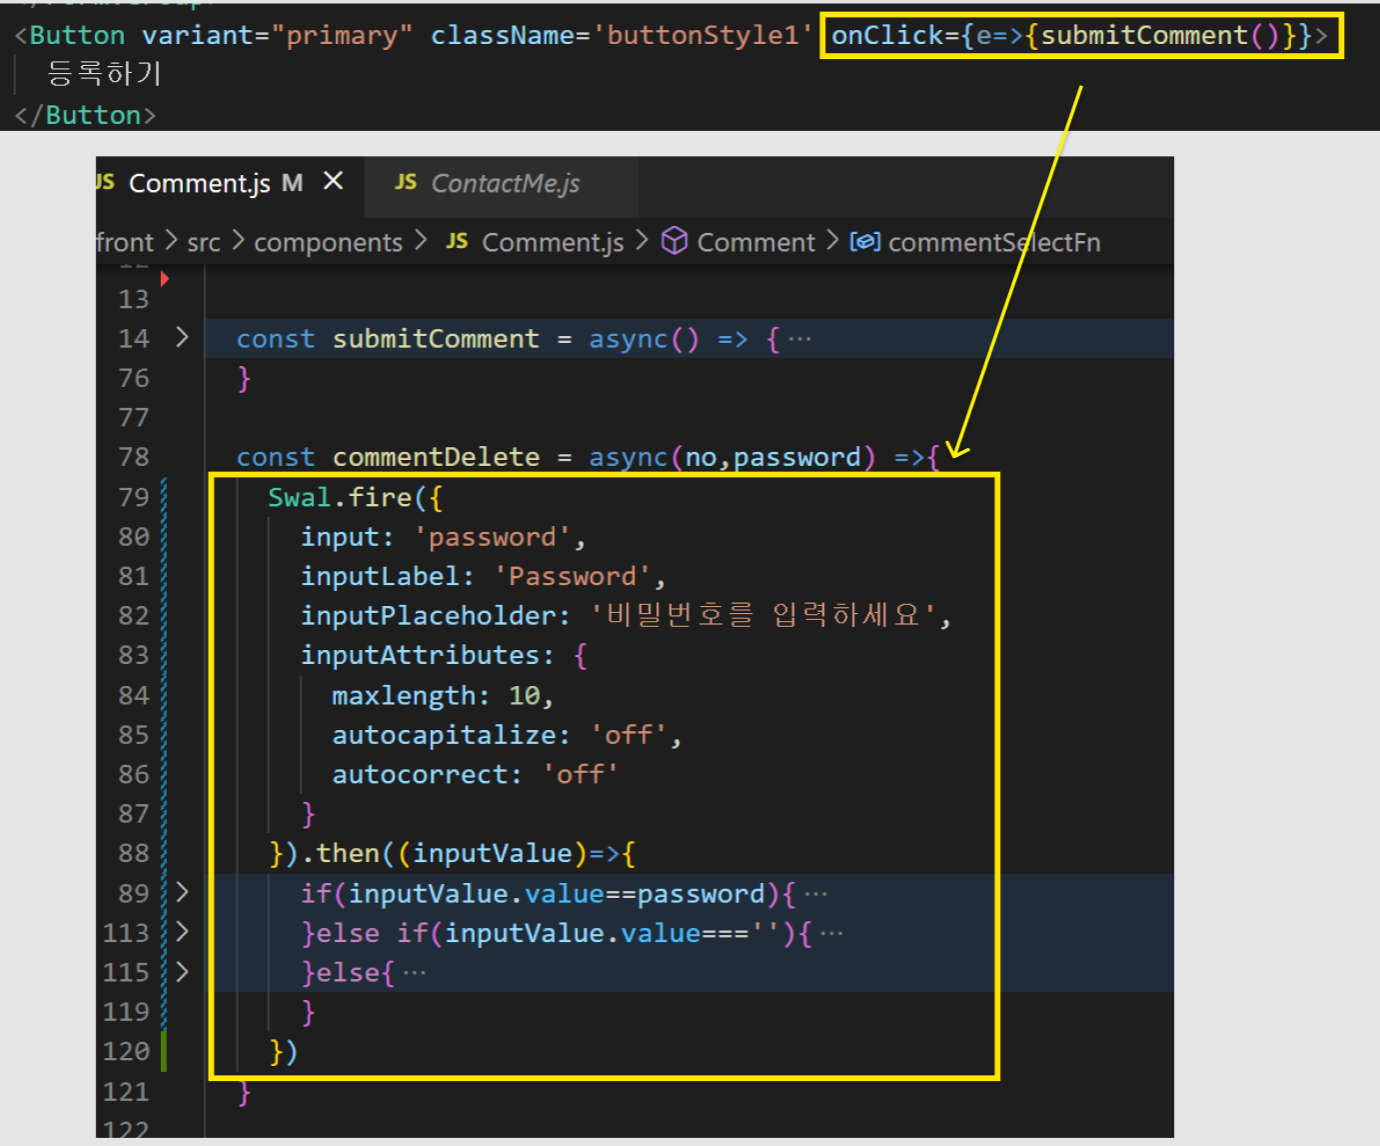1380x1146 pixels.
Task: Click line number 79 in the gutter
Action: click(133, 497)
